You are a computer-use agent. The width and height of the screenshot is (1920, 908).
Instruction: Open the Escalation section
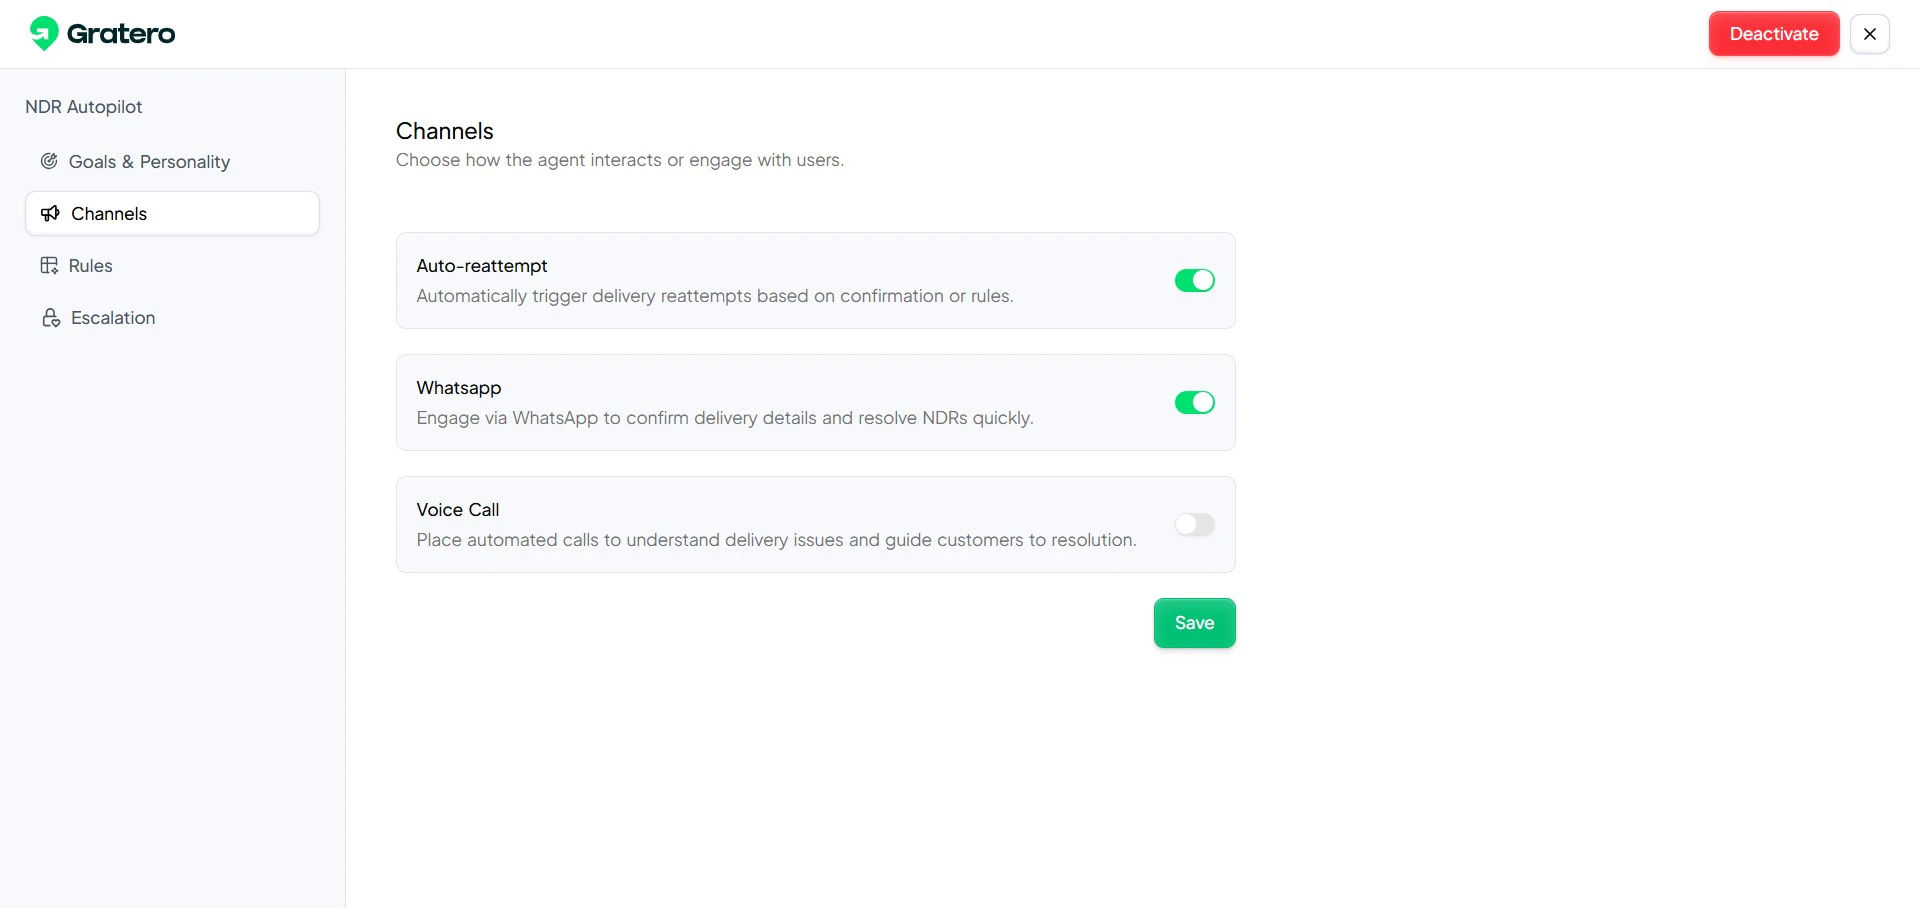pyautogui.click(x=113, y=317)
